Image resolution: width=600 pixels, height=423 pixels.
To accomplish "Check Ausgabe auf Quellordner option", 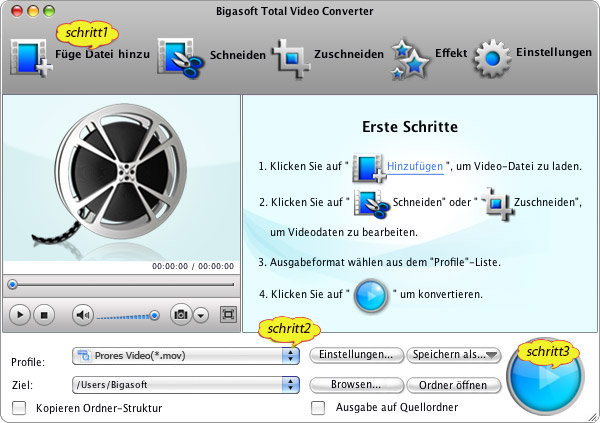I will coord(318,408).
